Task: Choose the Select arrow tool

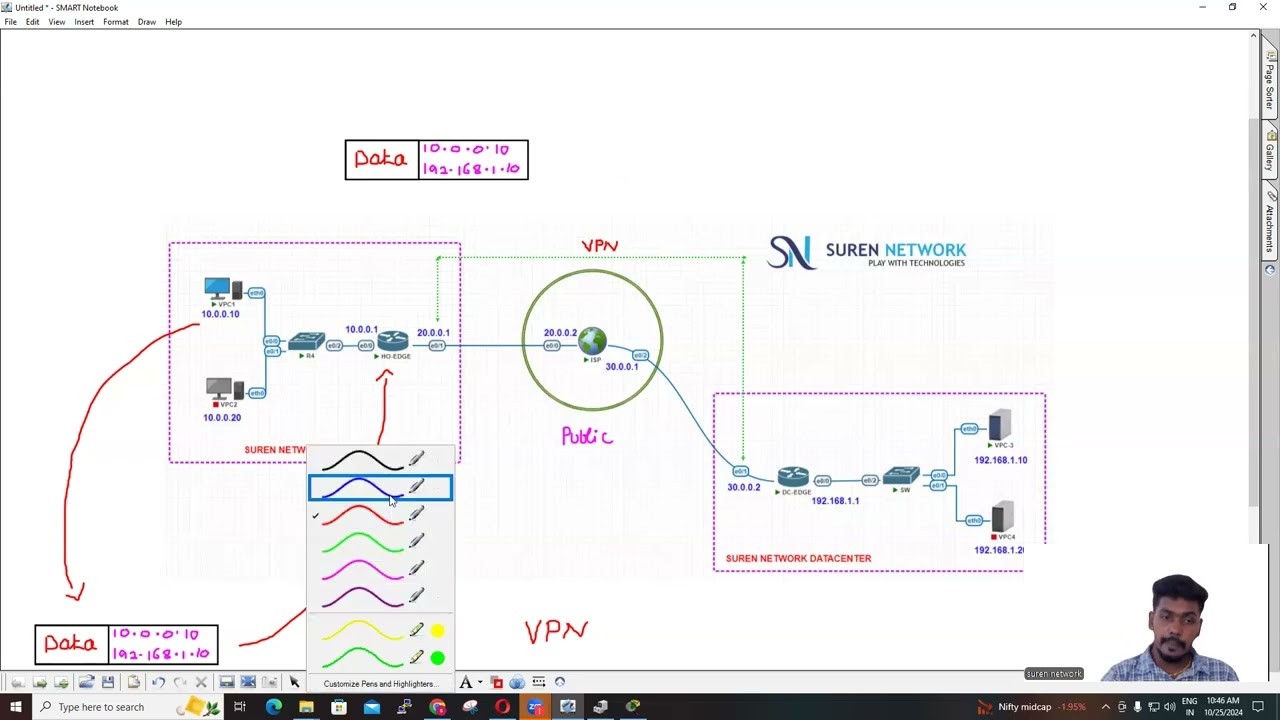Action: [x=294, y=682]
